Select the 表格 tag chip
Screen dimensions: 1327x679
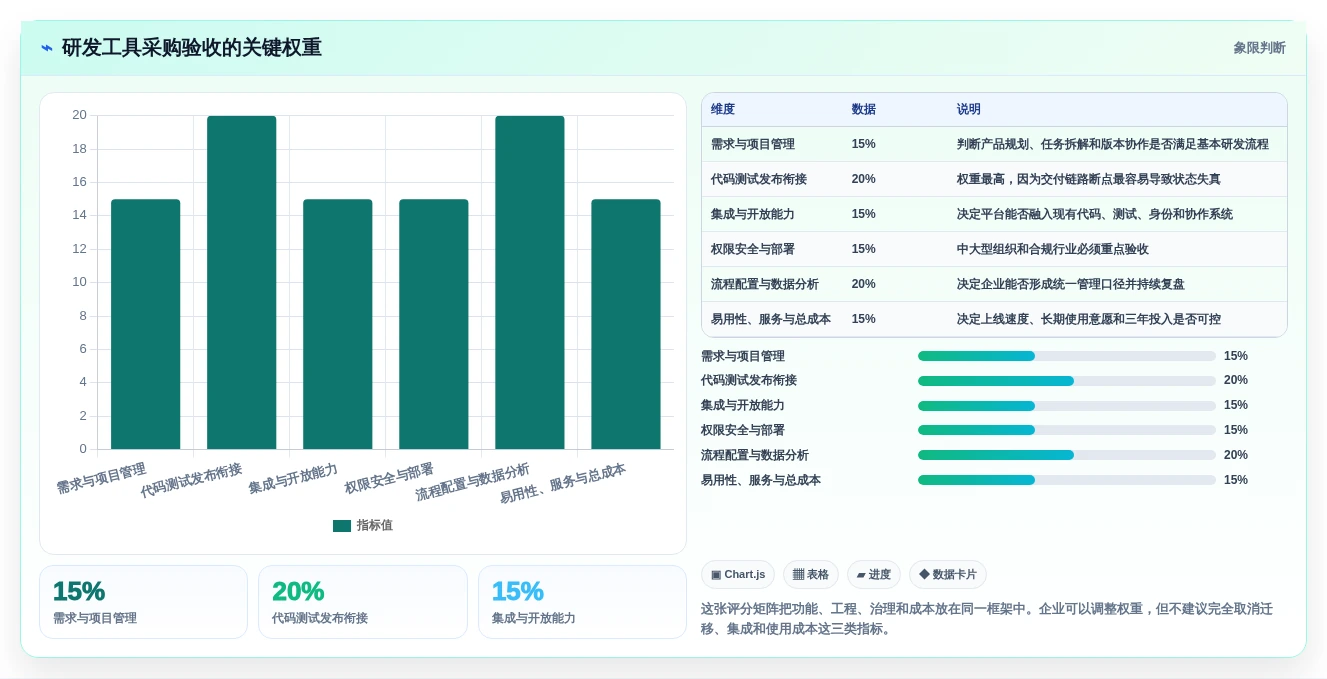[810, 574]
